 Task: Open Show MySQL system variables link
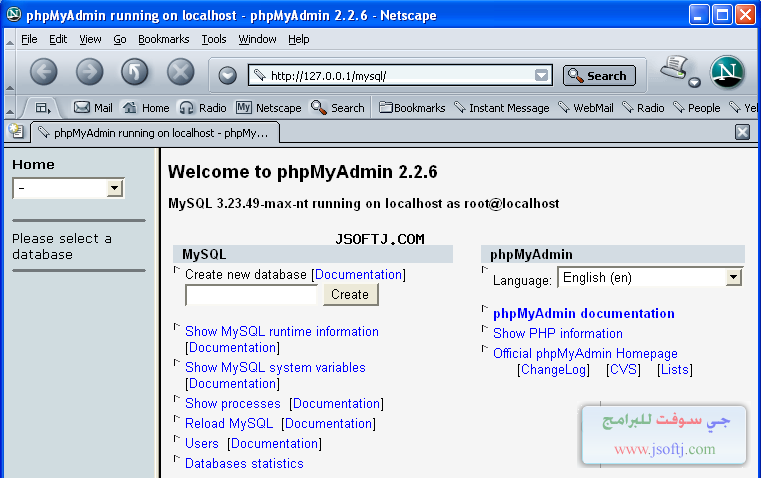pyautogui.click(x=275, y=367)
